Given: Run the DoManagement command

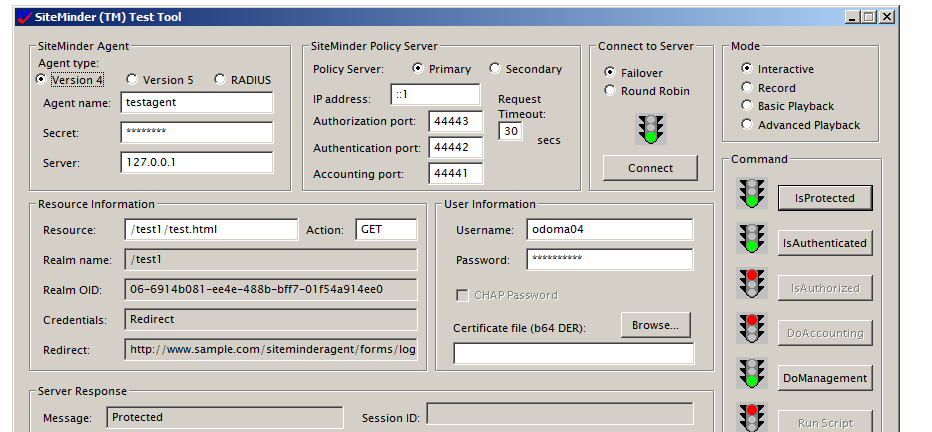Looking at the screenshot, I should pyautogui.click(x=825, y=378).
